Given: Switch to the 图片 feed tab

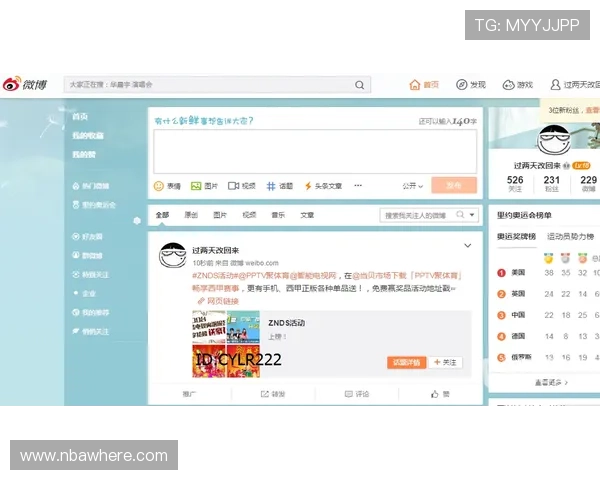Looking at the screenshot, I should click(x=220, y=215).
